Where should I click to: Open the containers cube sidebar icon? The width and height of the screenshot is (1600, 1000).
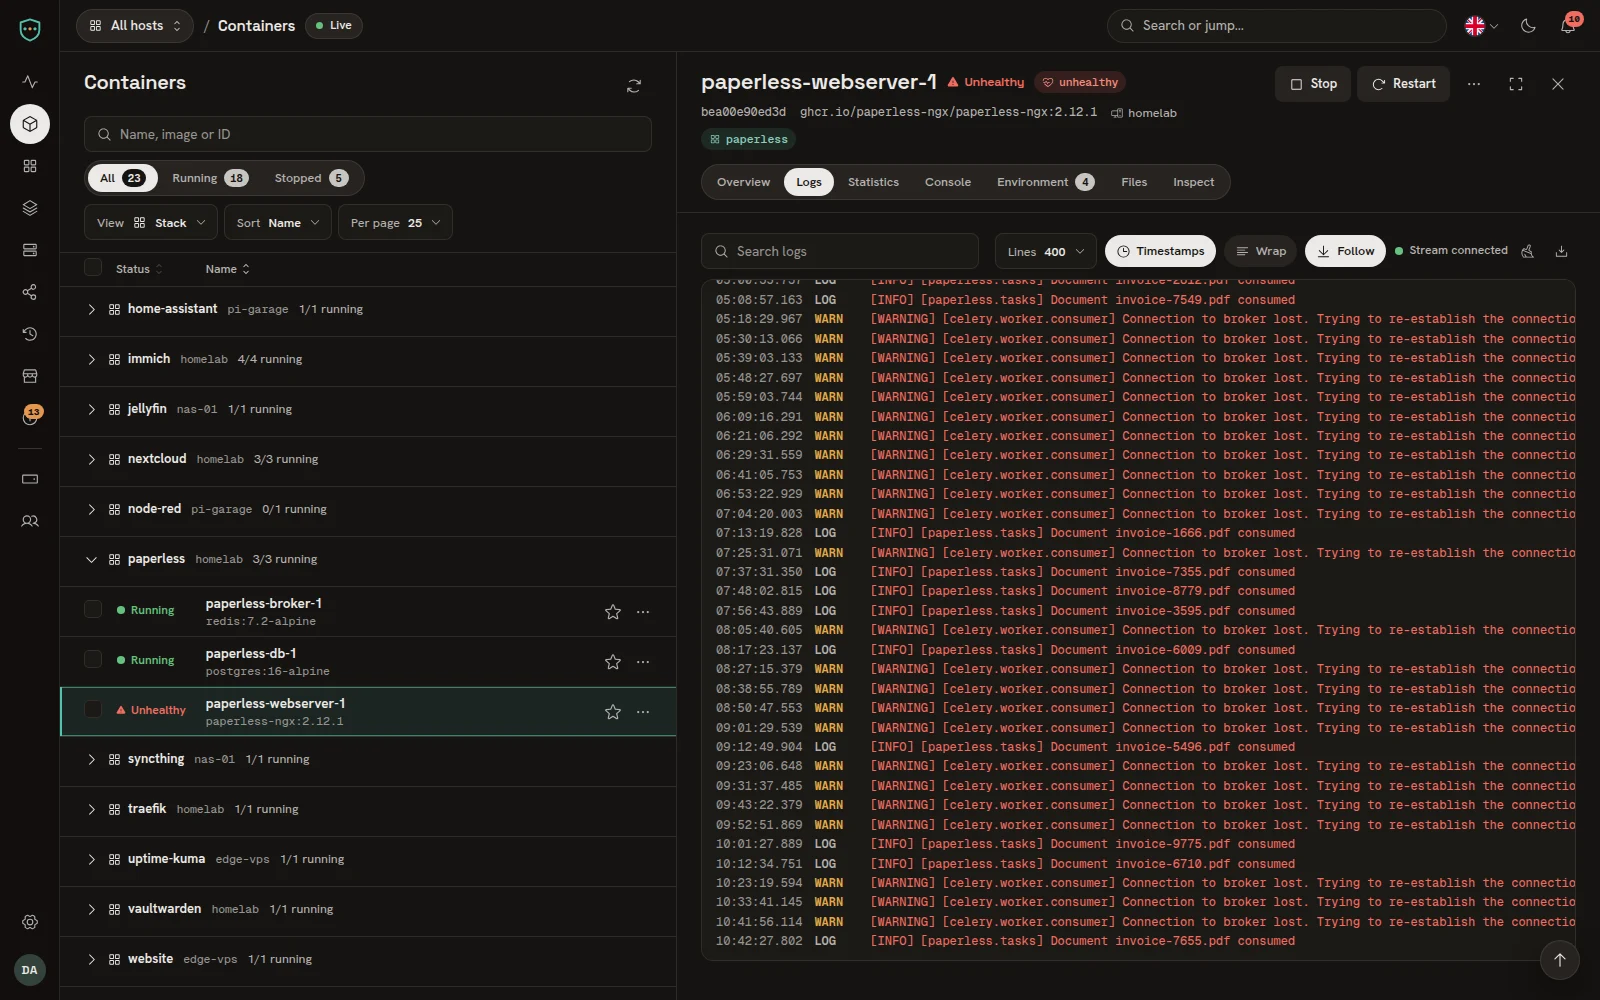(x=30, y=124)
